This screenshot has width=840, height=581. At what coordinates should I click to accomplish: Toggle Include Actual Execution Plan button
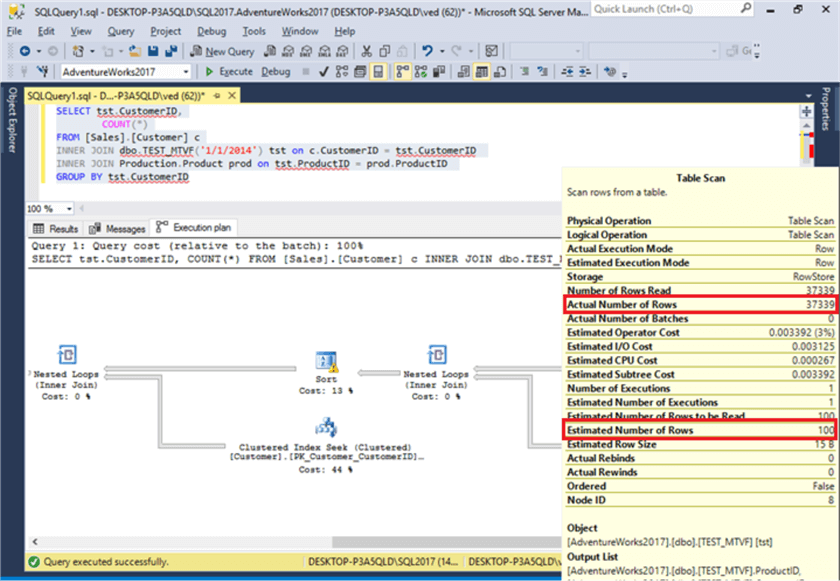(403, 72)
